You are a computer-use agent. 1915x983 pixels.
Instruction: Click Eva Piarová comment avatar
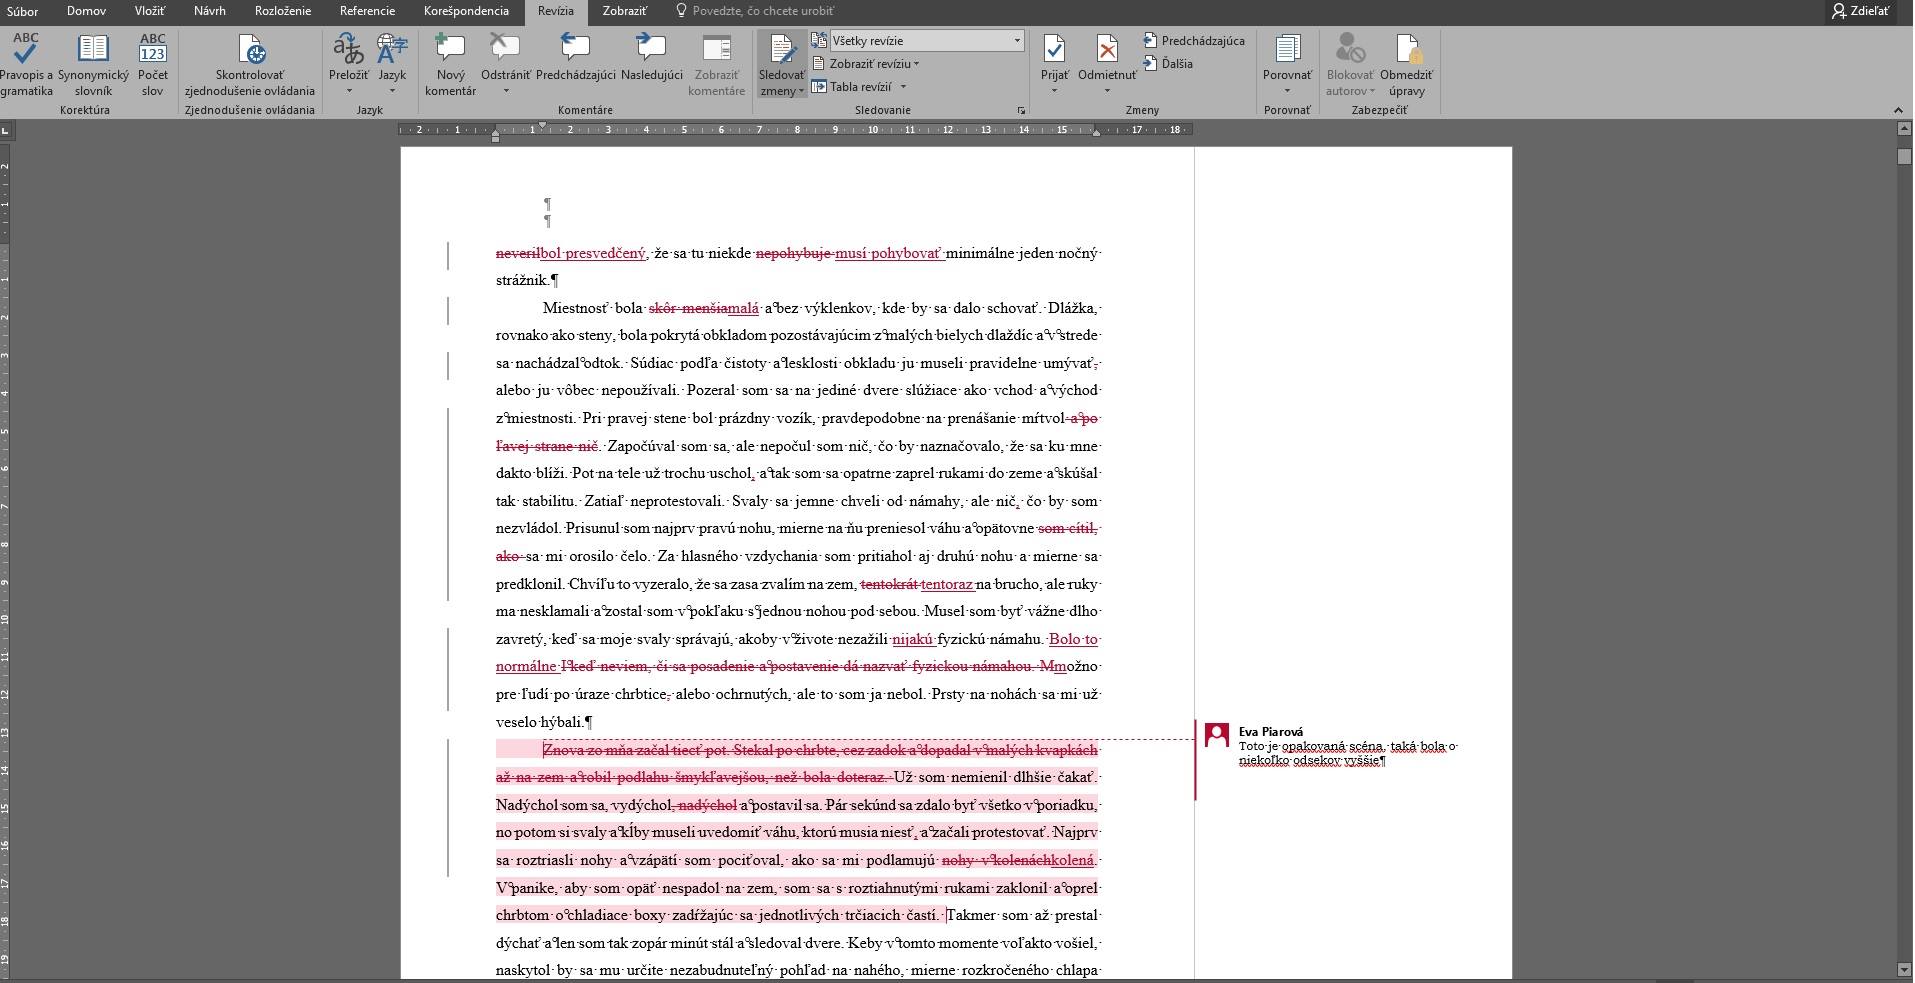click(x=1217, y=735)
